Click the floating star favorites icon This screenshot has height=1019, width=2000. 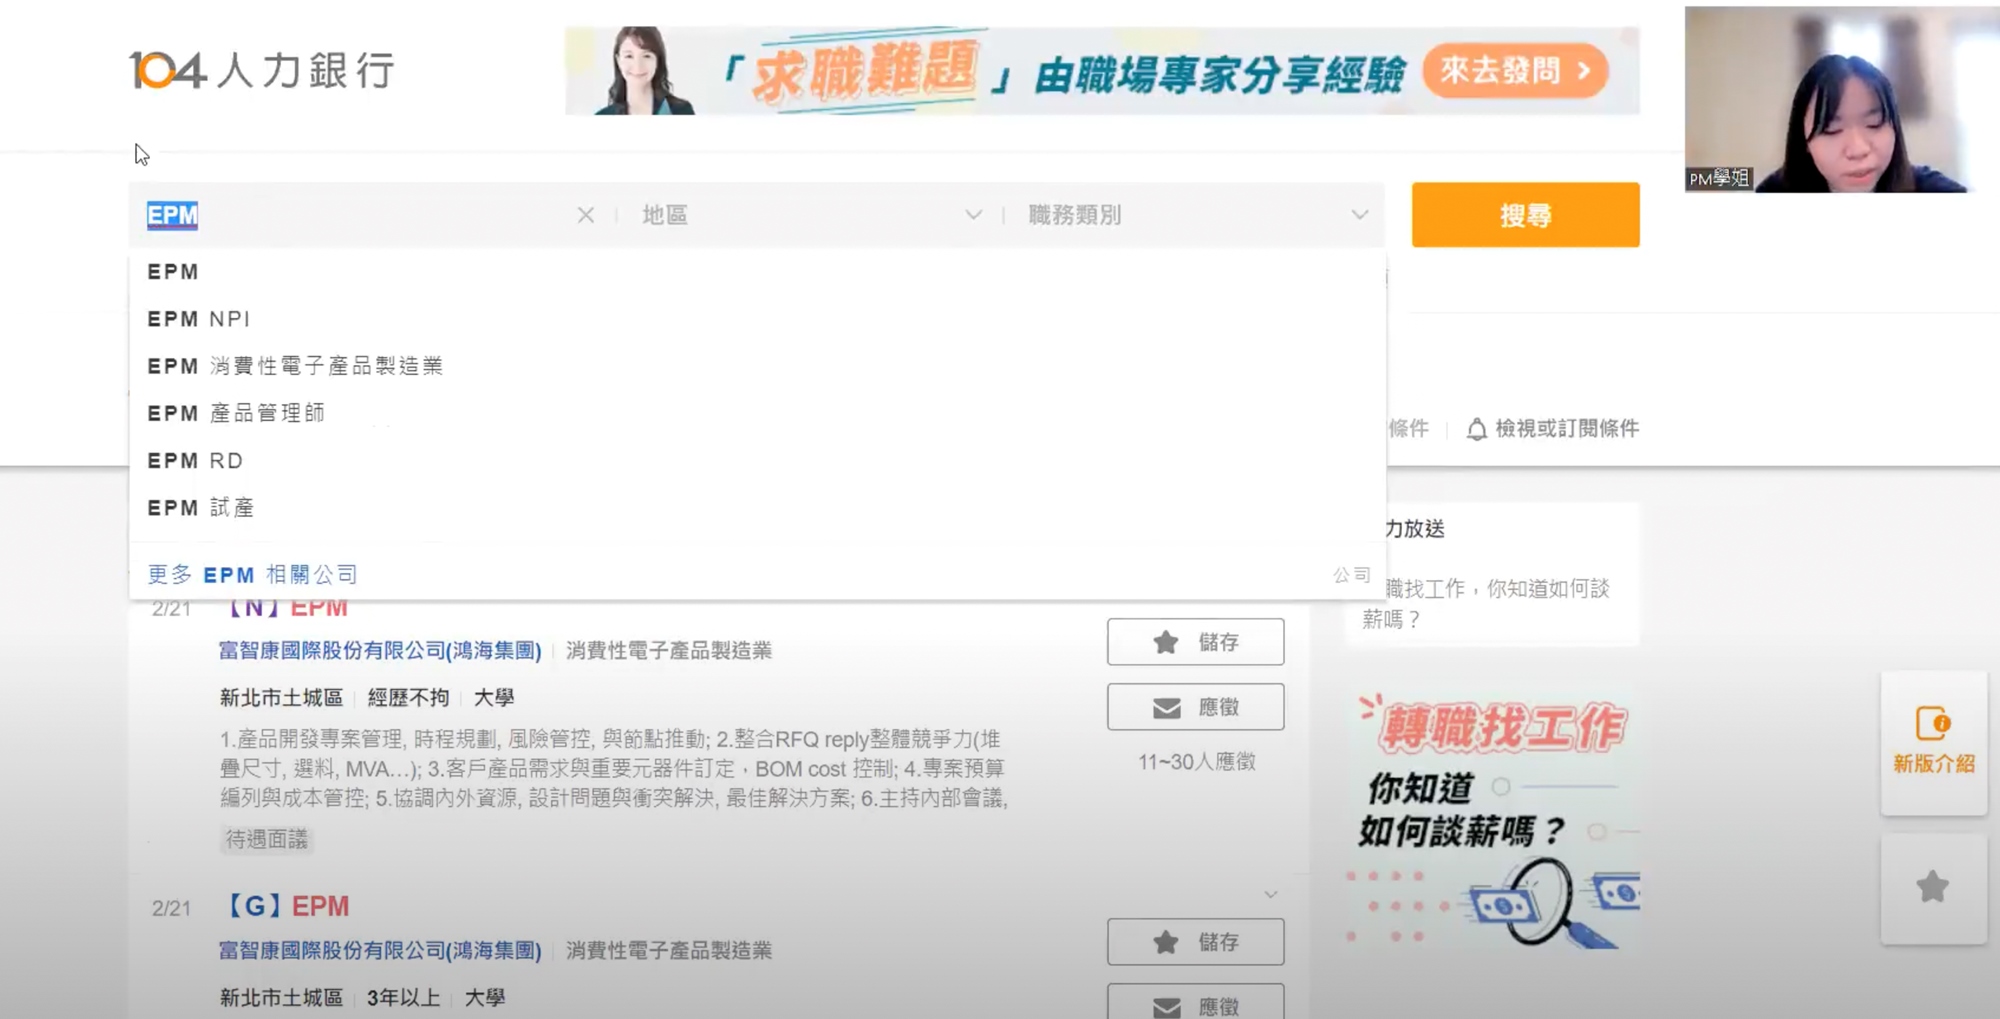click(x=1933, y=887)
